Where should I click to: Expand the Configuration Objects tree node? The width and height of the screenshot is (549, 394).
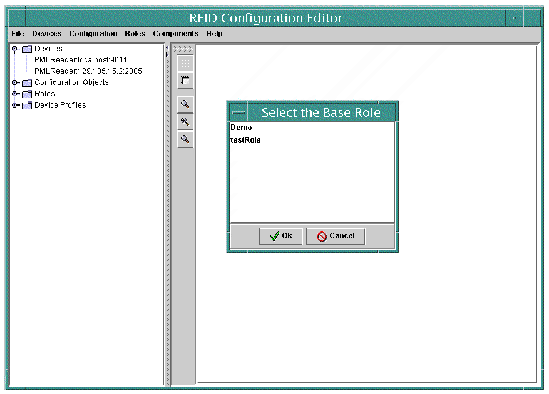click(15, 83)
